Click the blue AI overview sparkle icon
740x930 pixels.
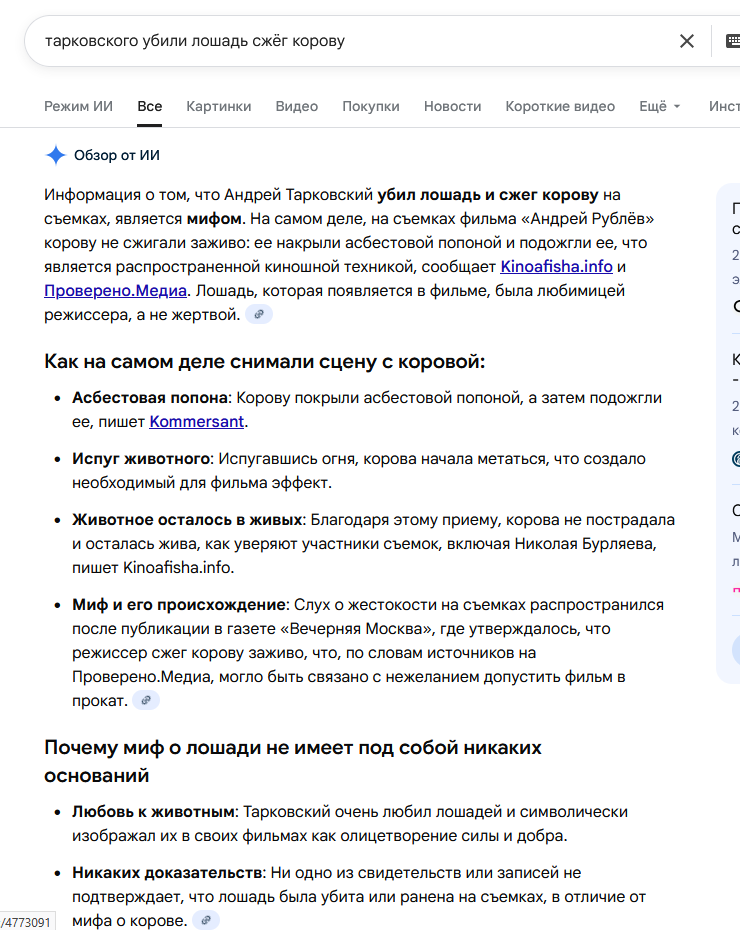pos(56,155)
